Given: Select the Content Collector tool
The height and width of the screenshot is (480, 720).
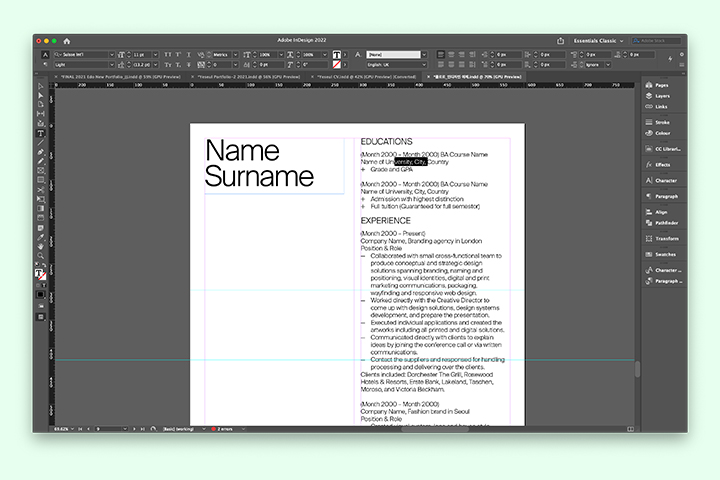Looking at the screenshot, I should click(40, 123).
